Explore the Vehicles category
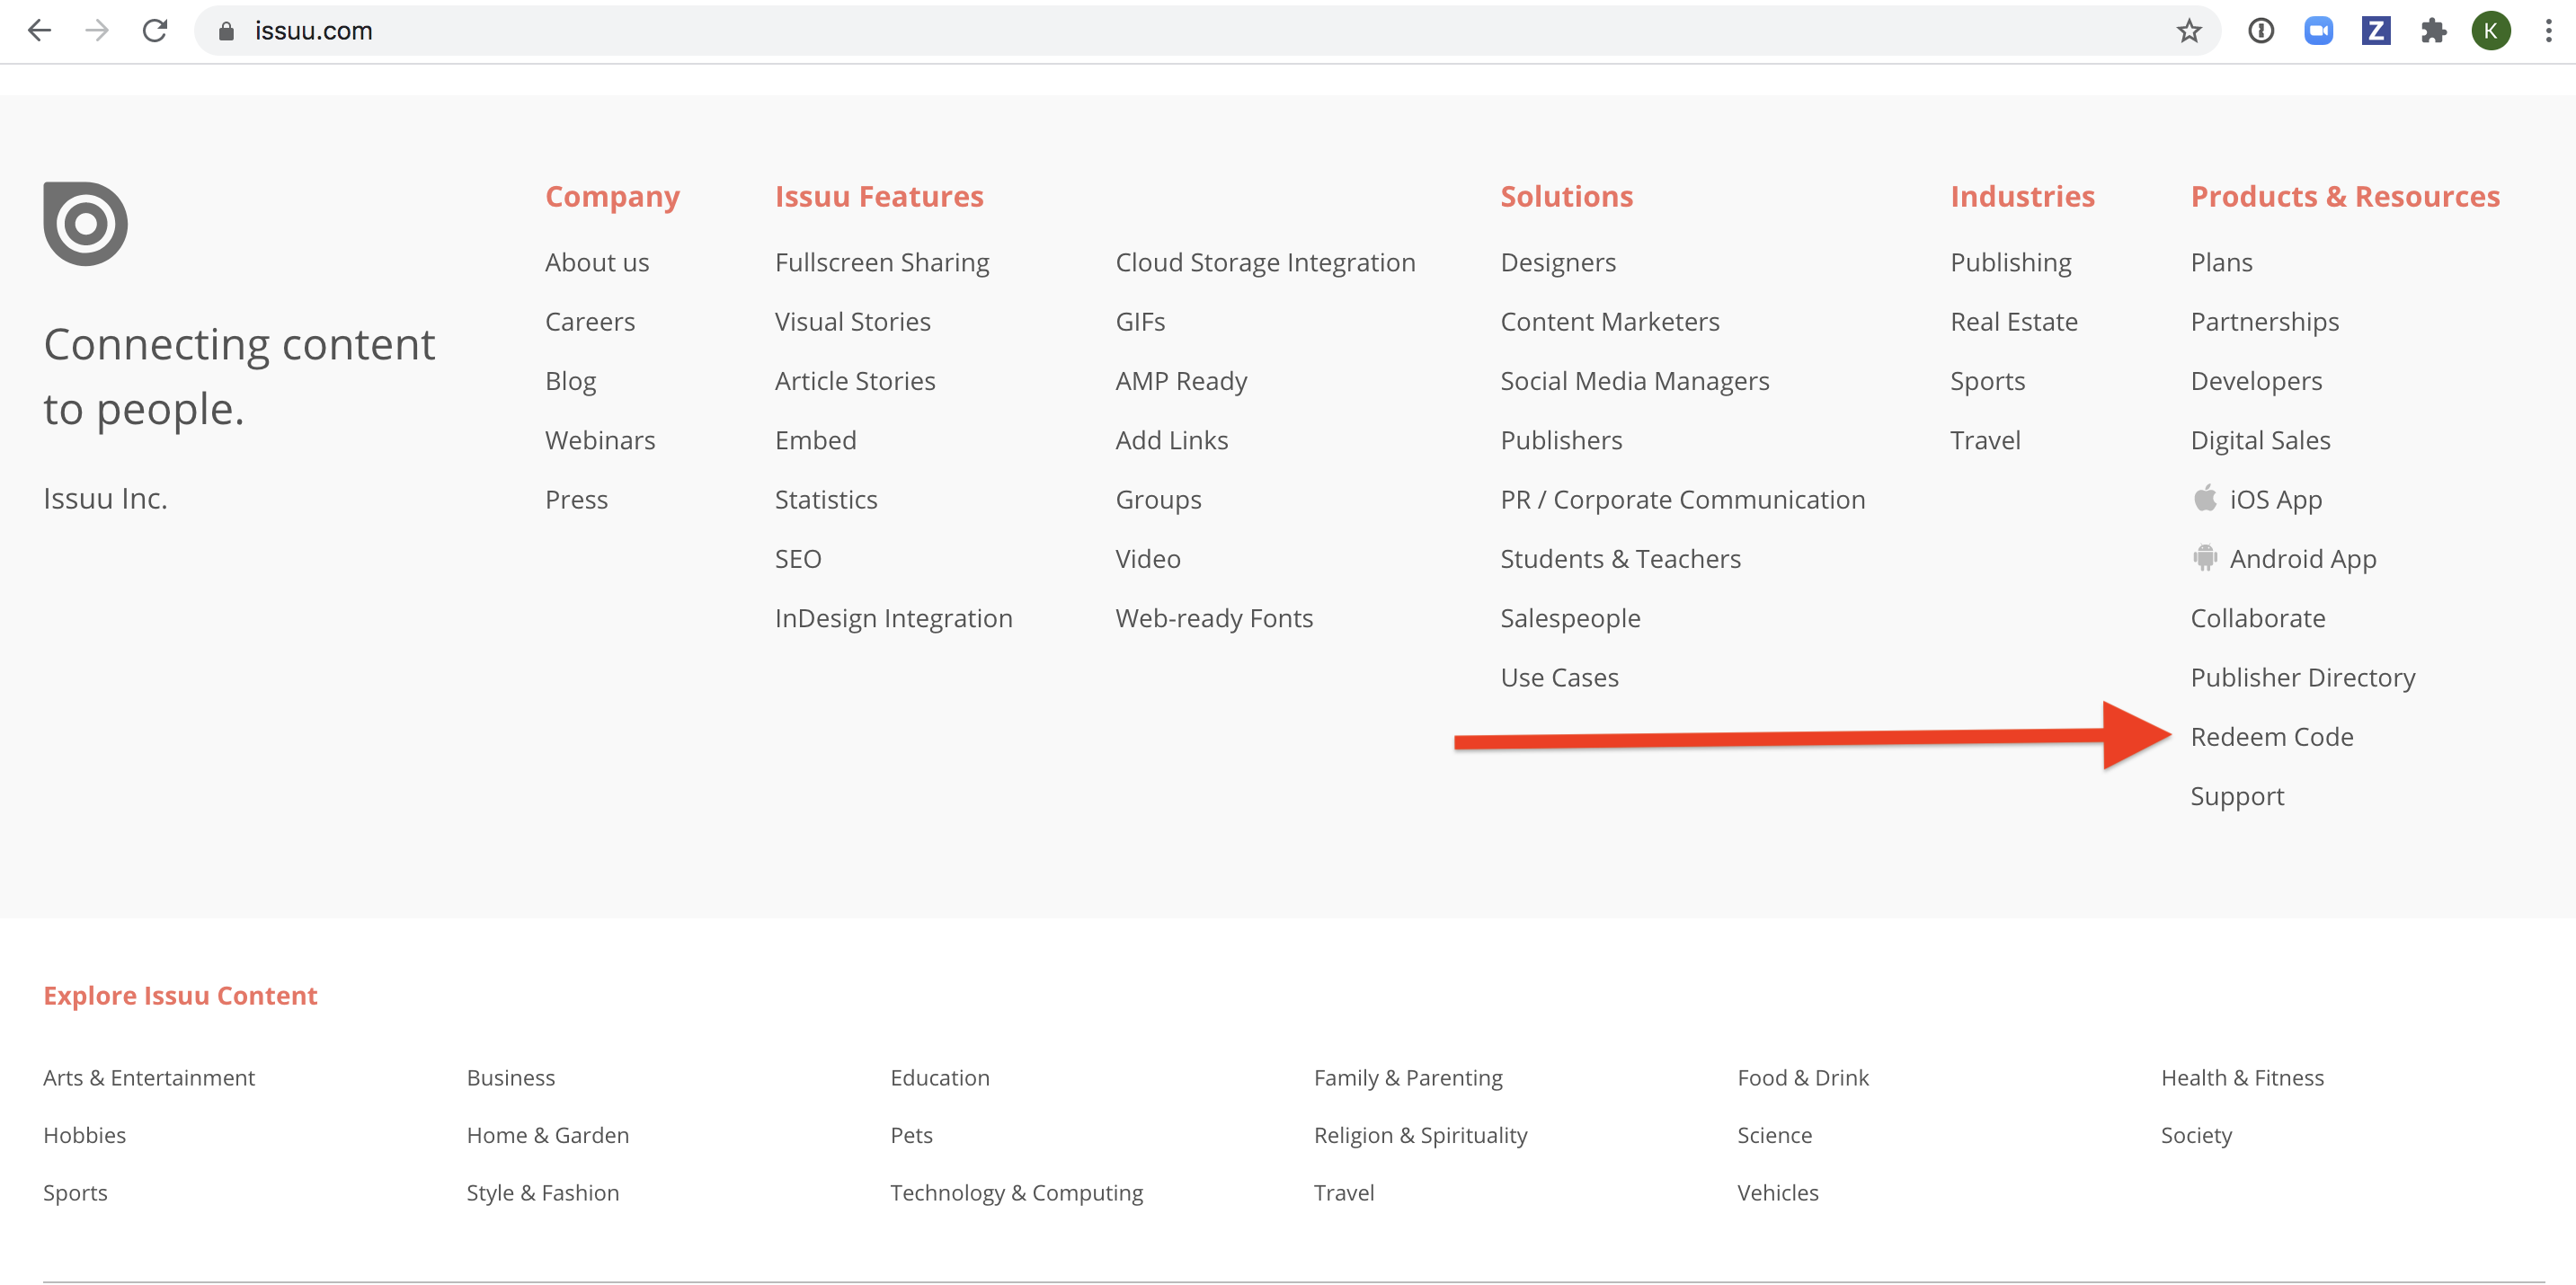Viewport: 2576px width, 1285px height. (1778, 1192)
